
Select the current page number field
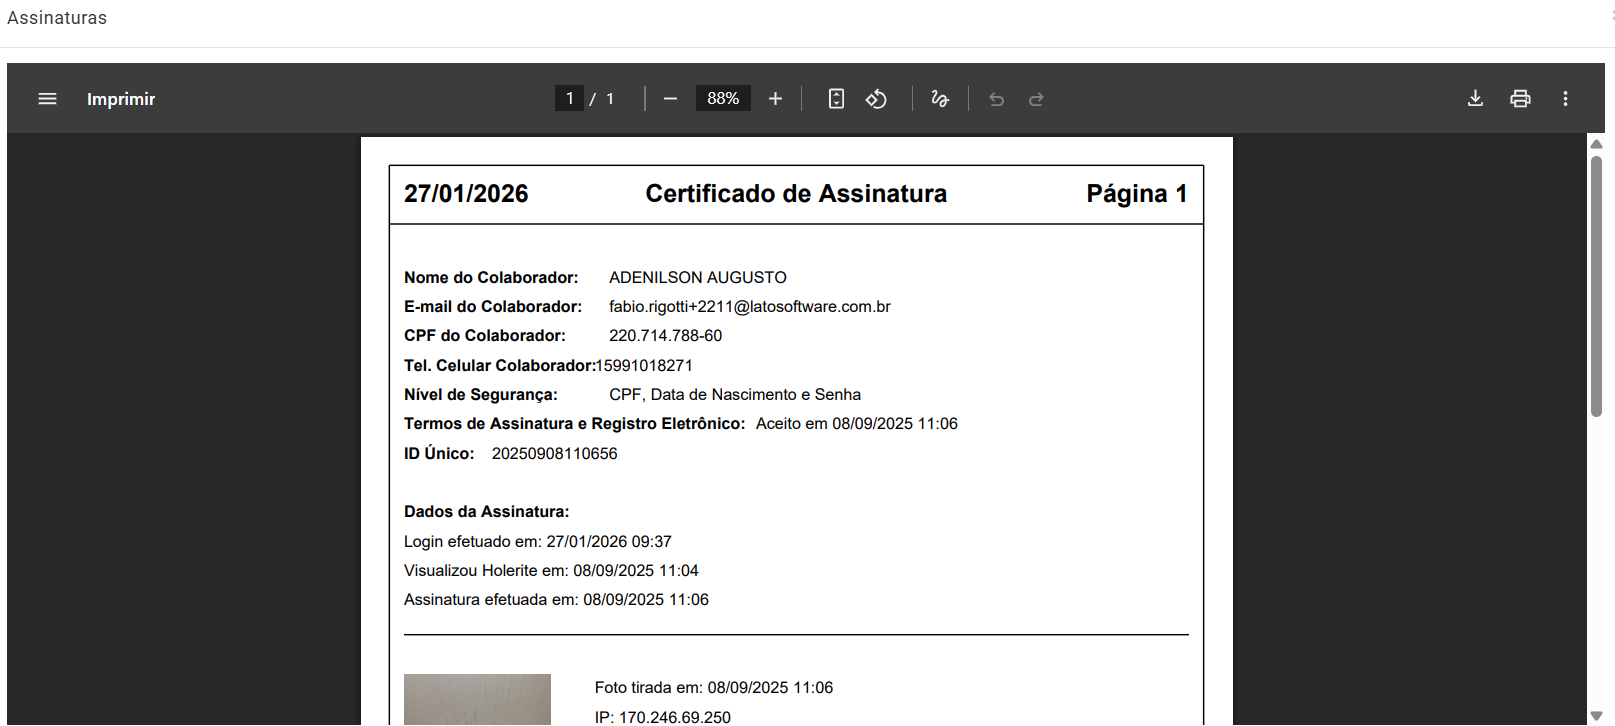[569, 98]
